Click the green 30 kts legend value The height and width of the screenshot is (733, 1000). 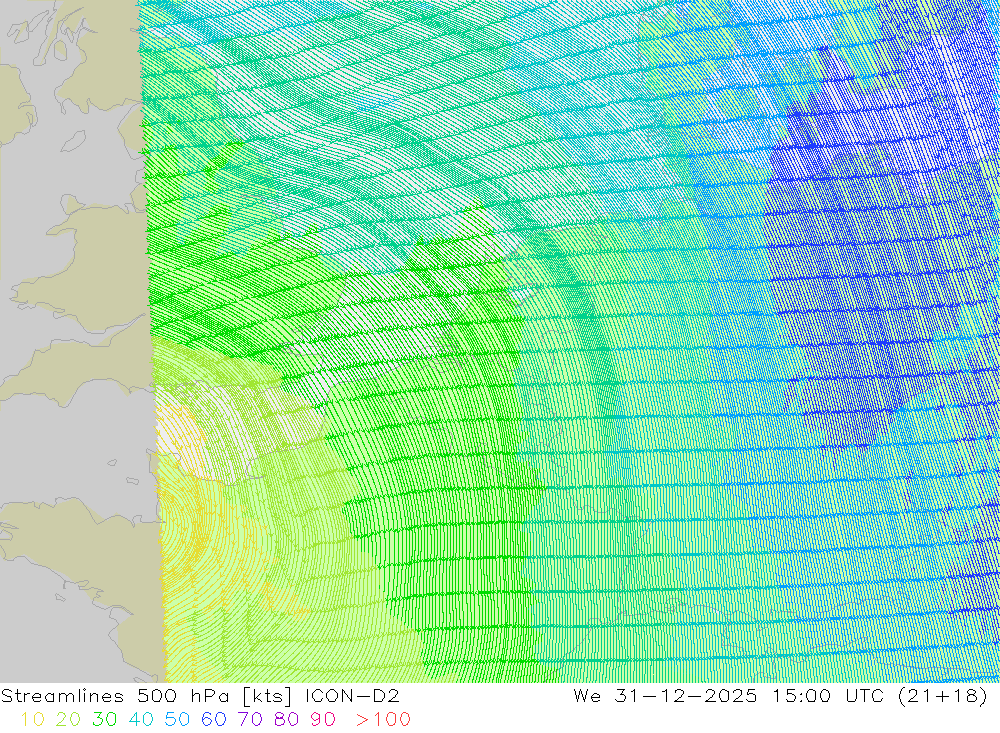[105, 720]
